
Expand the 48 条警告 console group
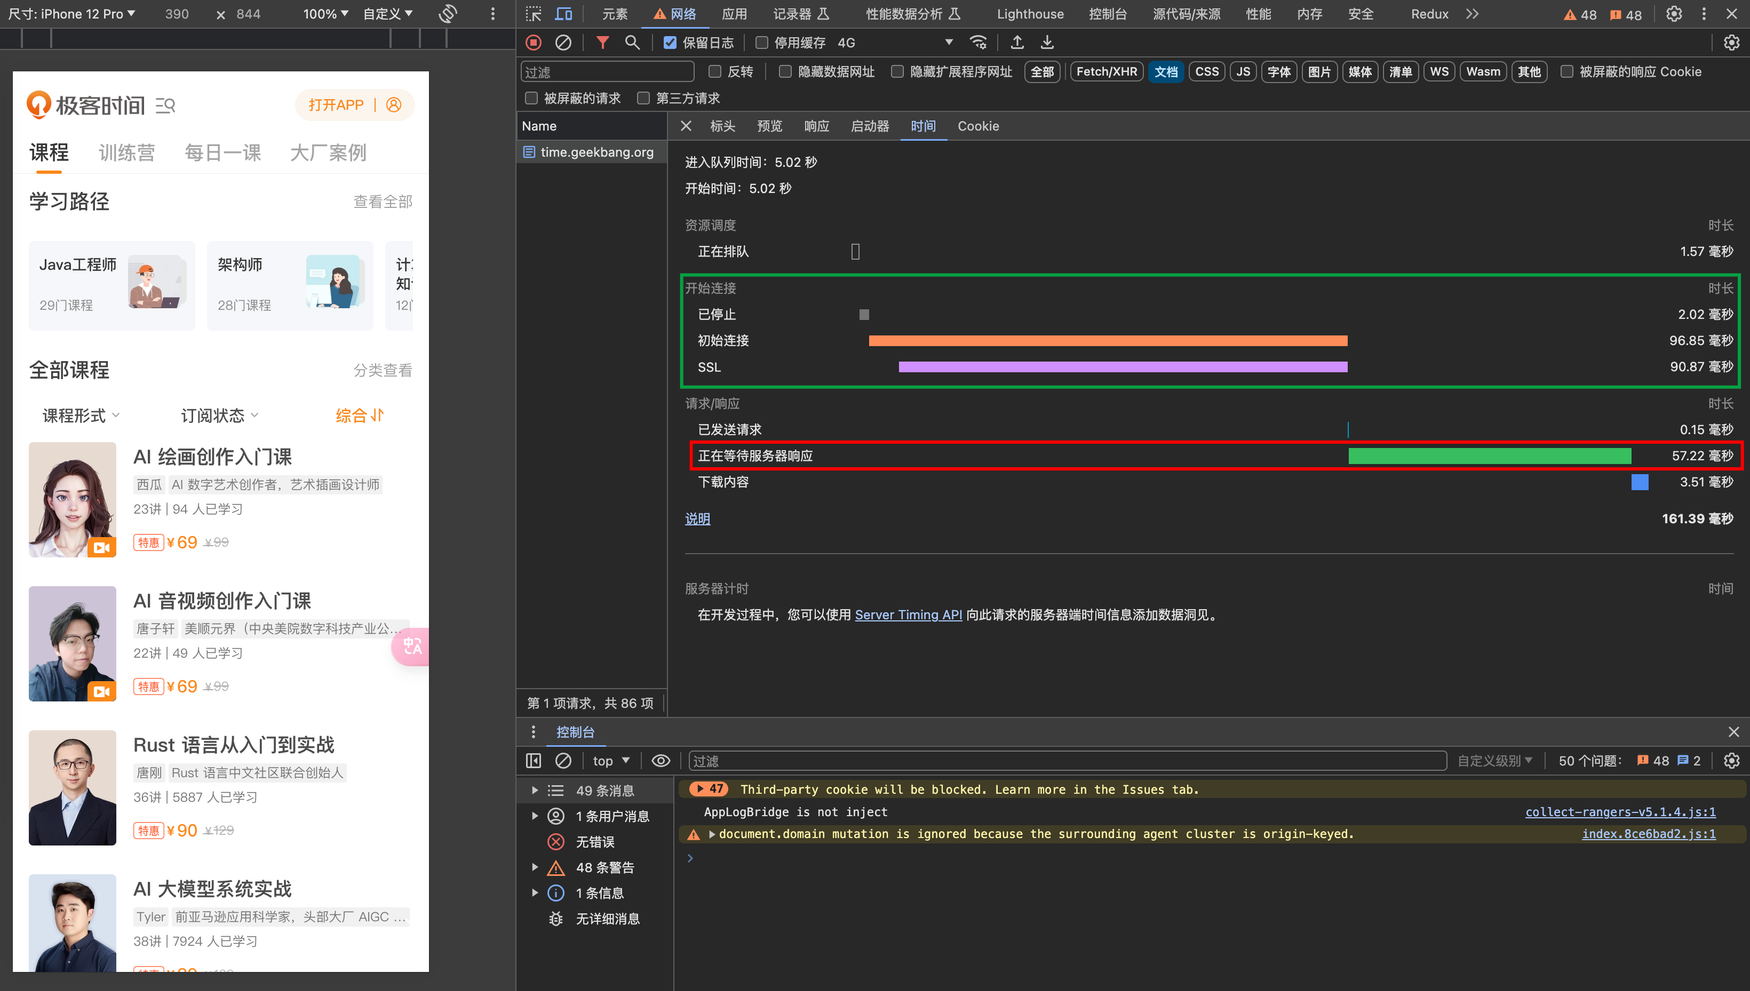coord(535,868)
